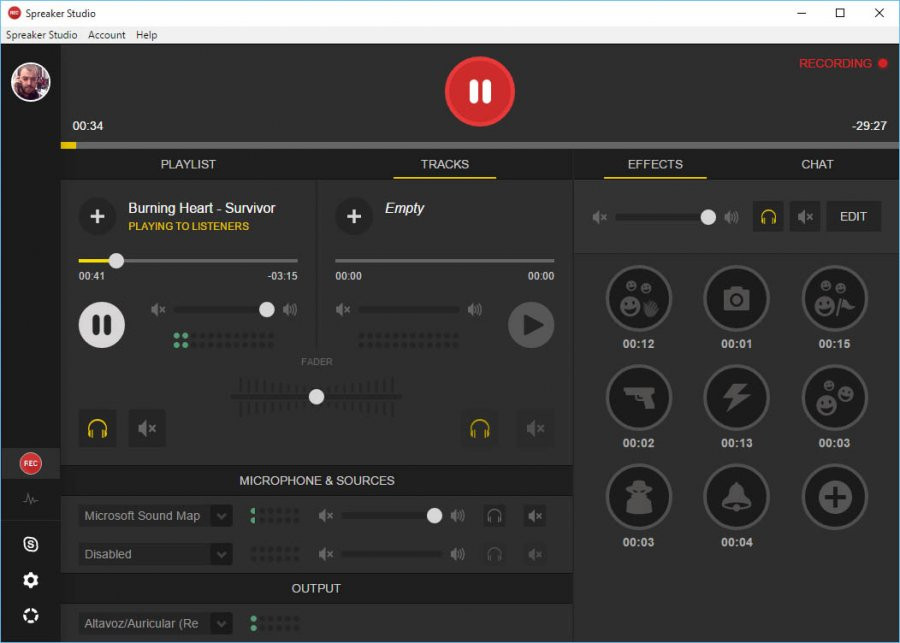Click the low-volume icon of Burning Heart deck
This screenshot has height=643, width=900.
point(158,310)
